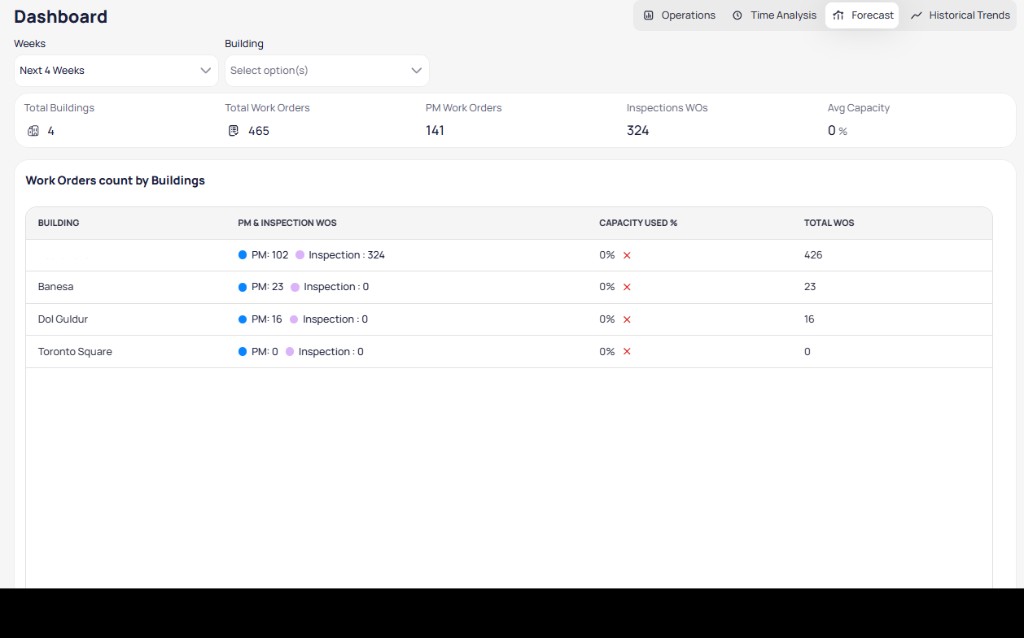The width and height of the screenshot is (1024, 638).
Task: Click the Inspections WOs value 324
Action: pyautogui.click(x=638, y=131)
